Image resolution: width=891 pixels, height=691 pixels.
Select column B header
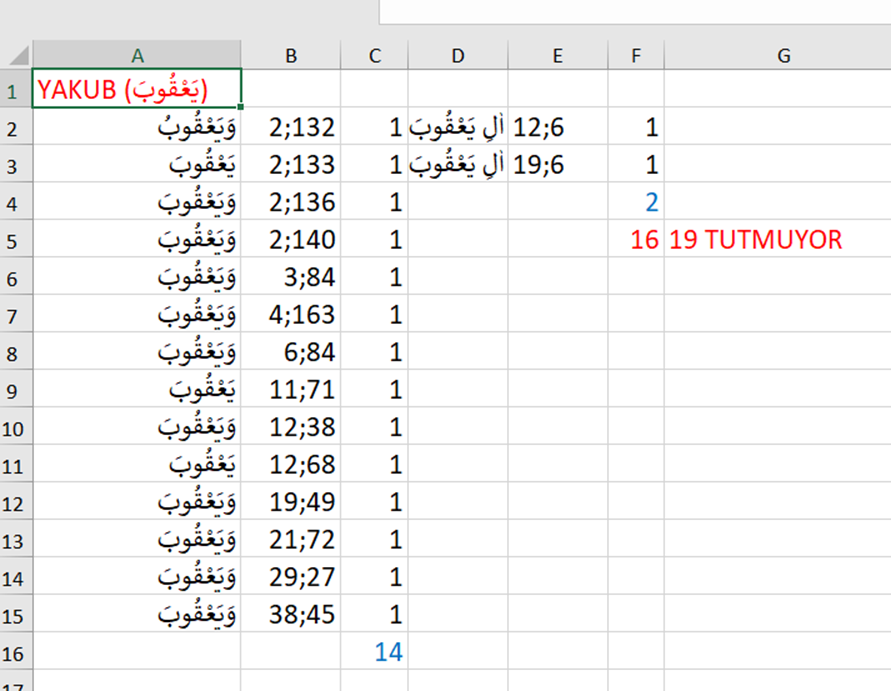click(x=291, y=55)
